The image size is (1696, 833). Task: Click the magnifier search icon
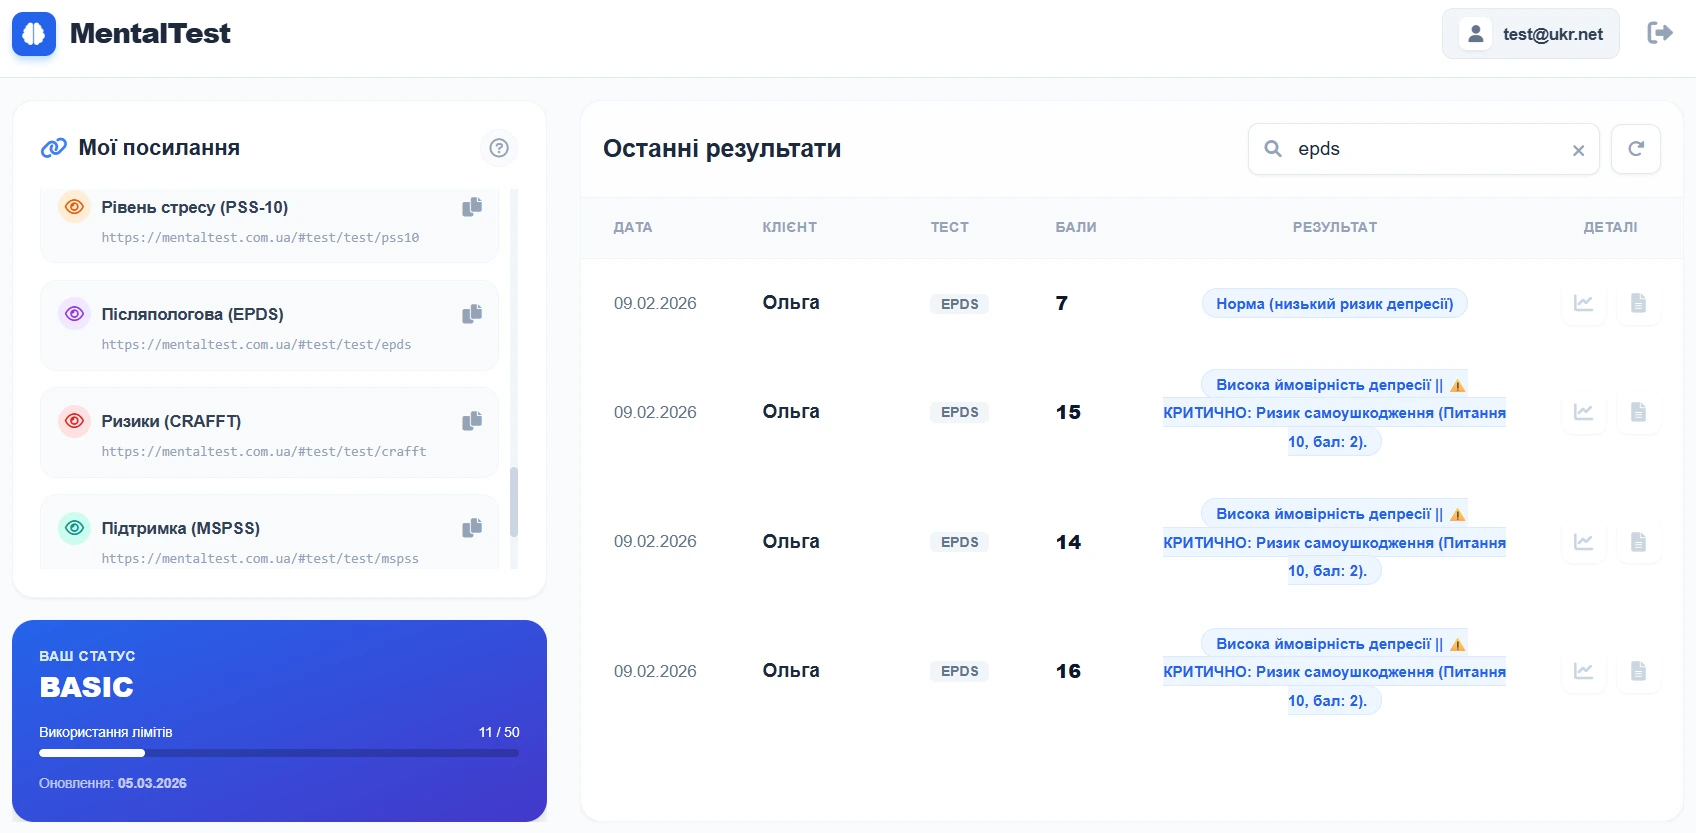point(1273,149)
